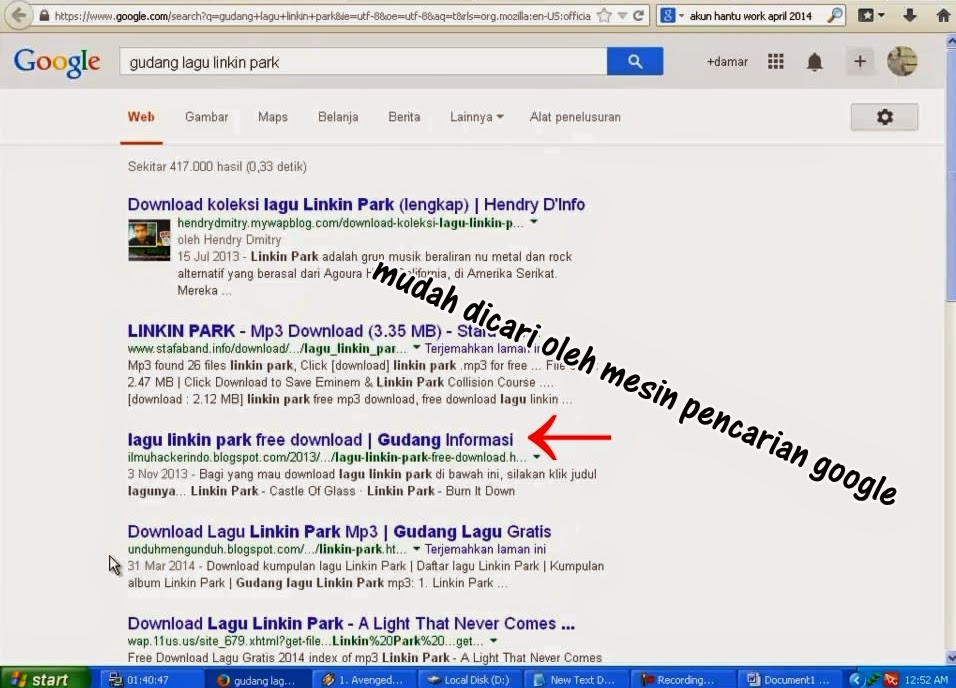Click the Google logo

click(x=57, y=62)
